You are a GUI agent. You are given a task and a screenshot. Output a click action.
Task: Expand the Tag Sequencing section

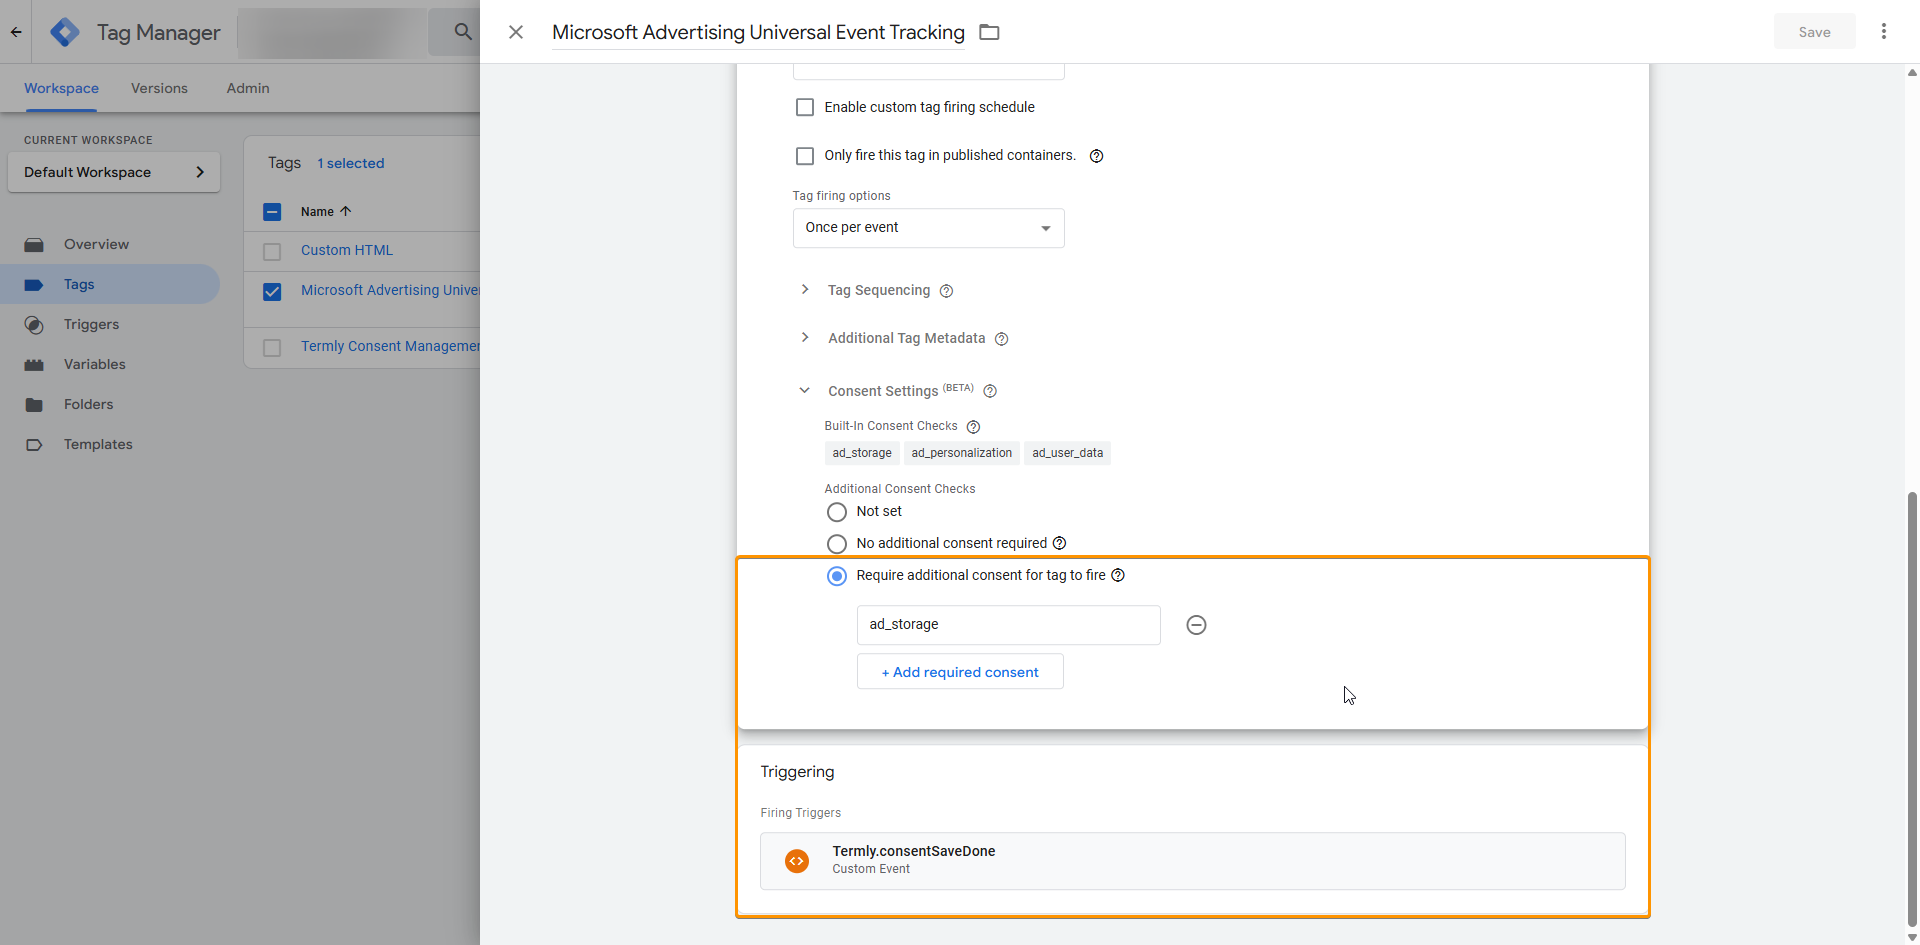click(805, 290)
